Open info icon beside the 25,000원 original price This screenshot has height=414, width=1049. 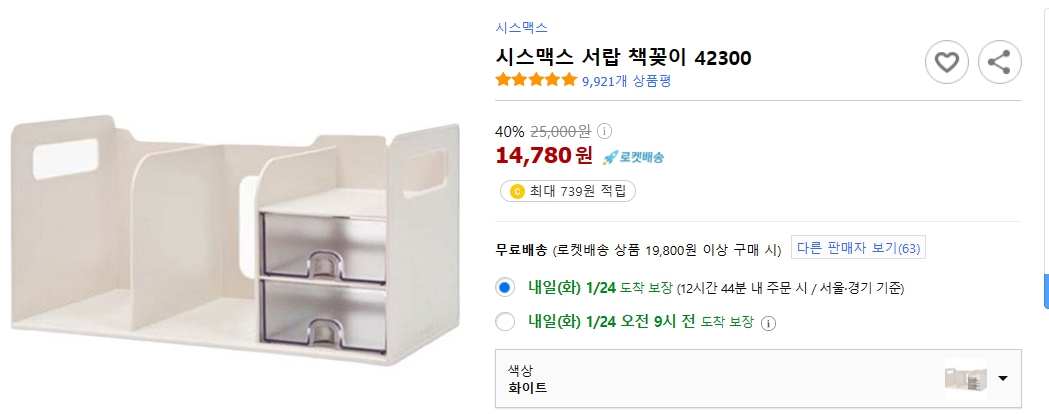(x=604, y=131)
